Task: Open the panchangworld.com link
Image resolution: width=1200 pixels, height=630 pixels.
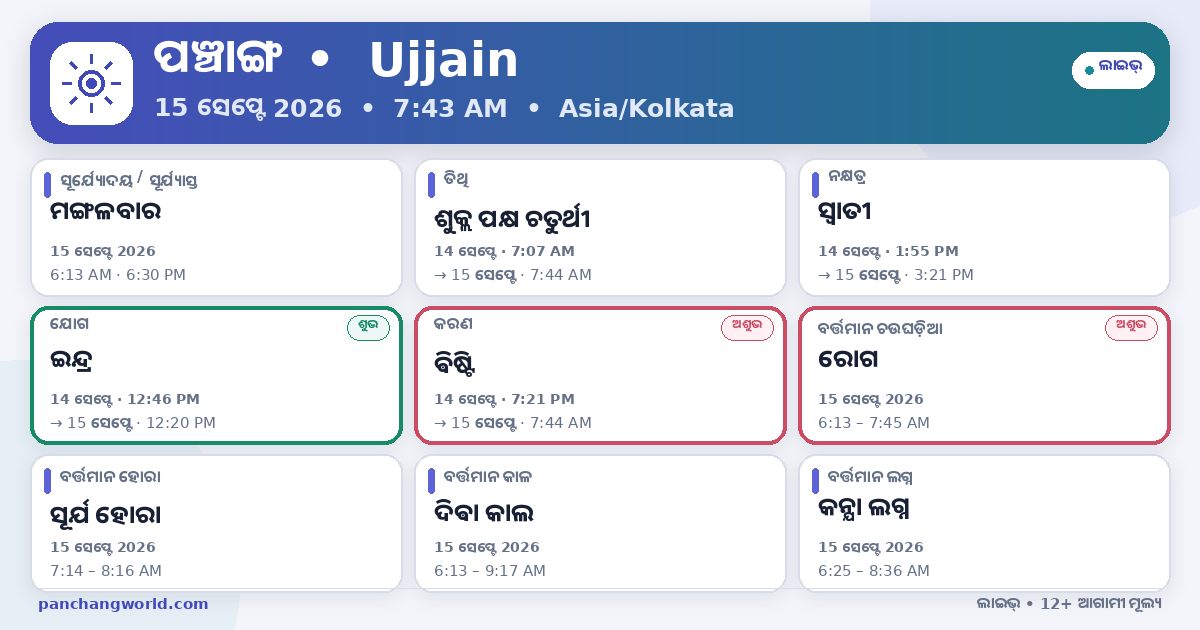Action: click(x=123, y=604)
